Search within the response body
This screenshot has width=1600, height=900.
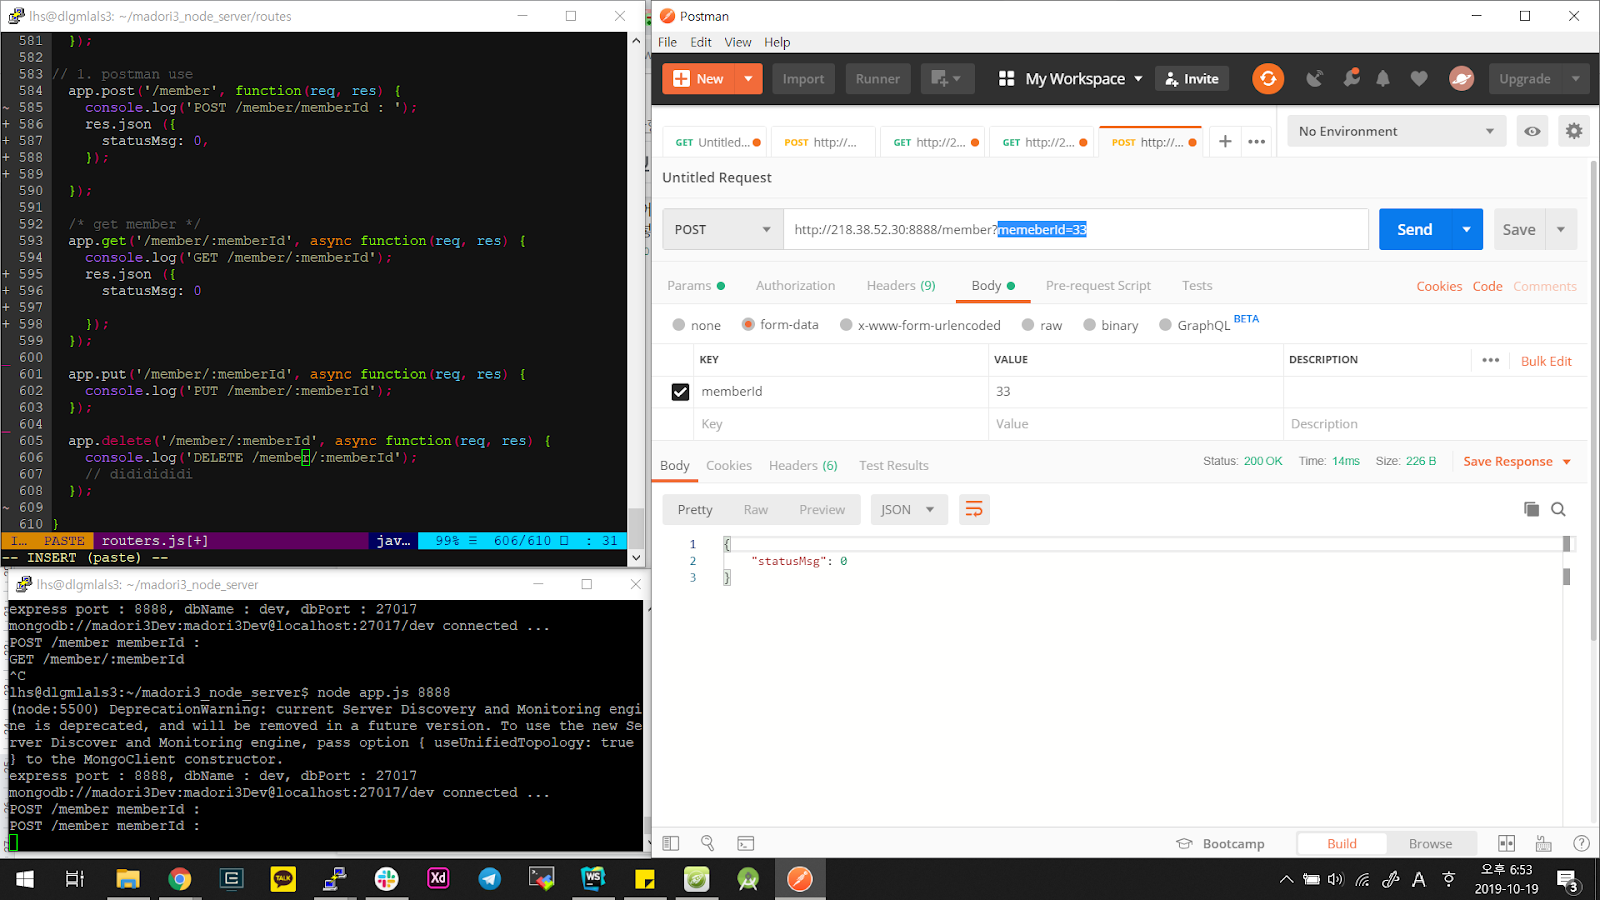pyautogui.click(x=1558, y=509)
